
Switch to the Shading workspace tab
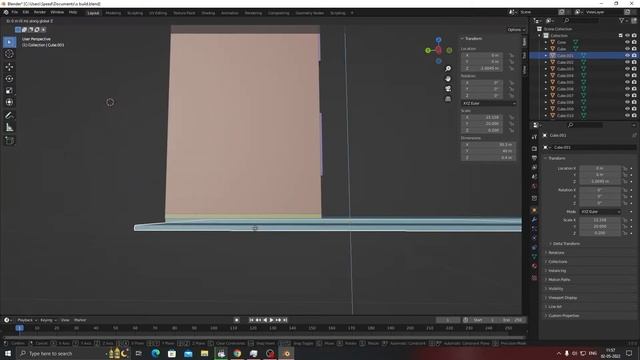click(208, 13)
